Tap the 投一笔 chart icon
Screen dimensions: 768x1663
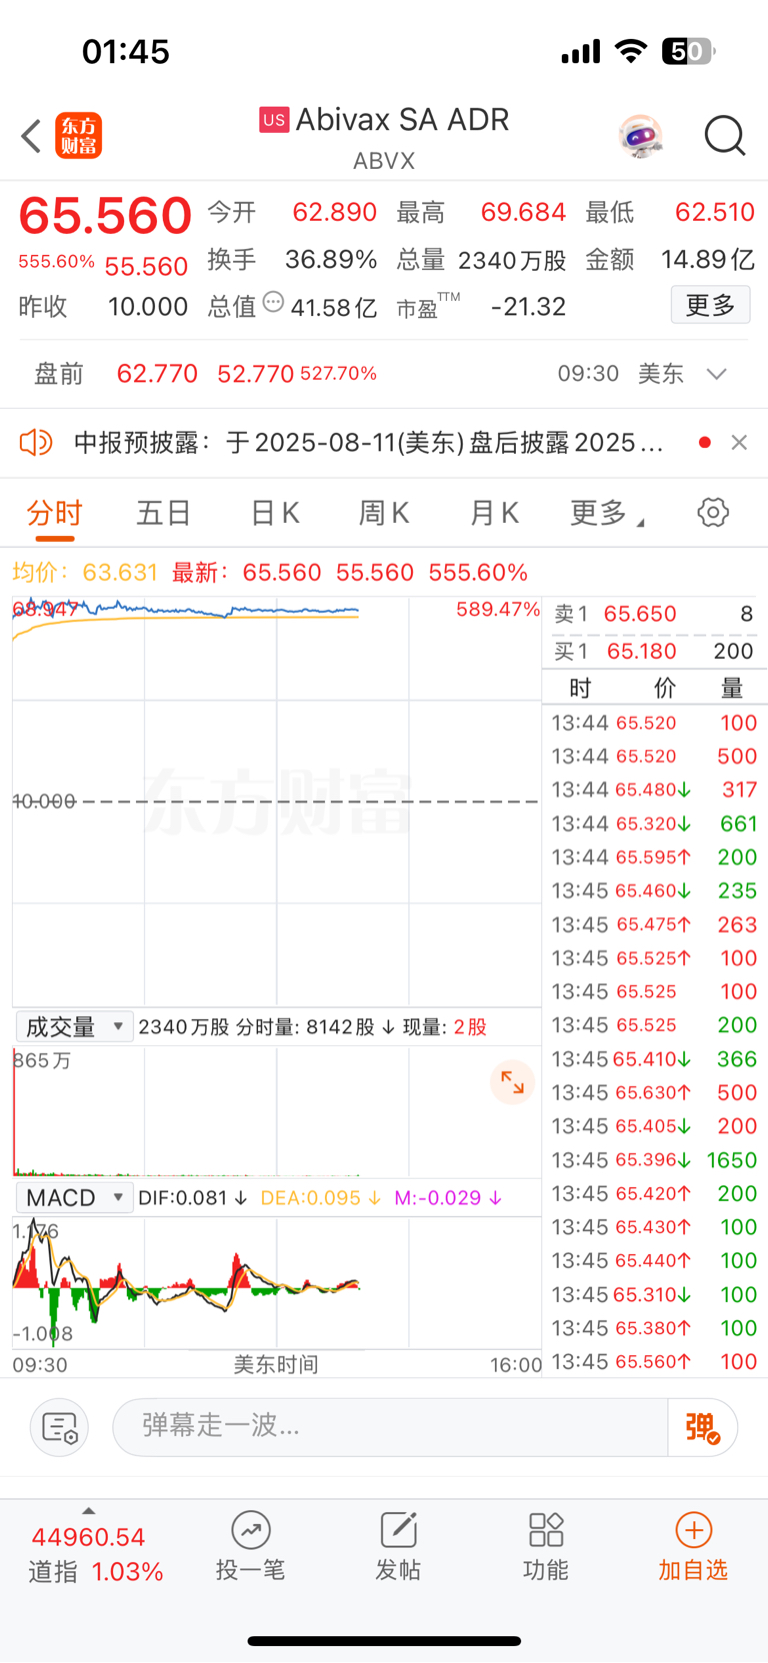(250, 1530)
